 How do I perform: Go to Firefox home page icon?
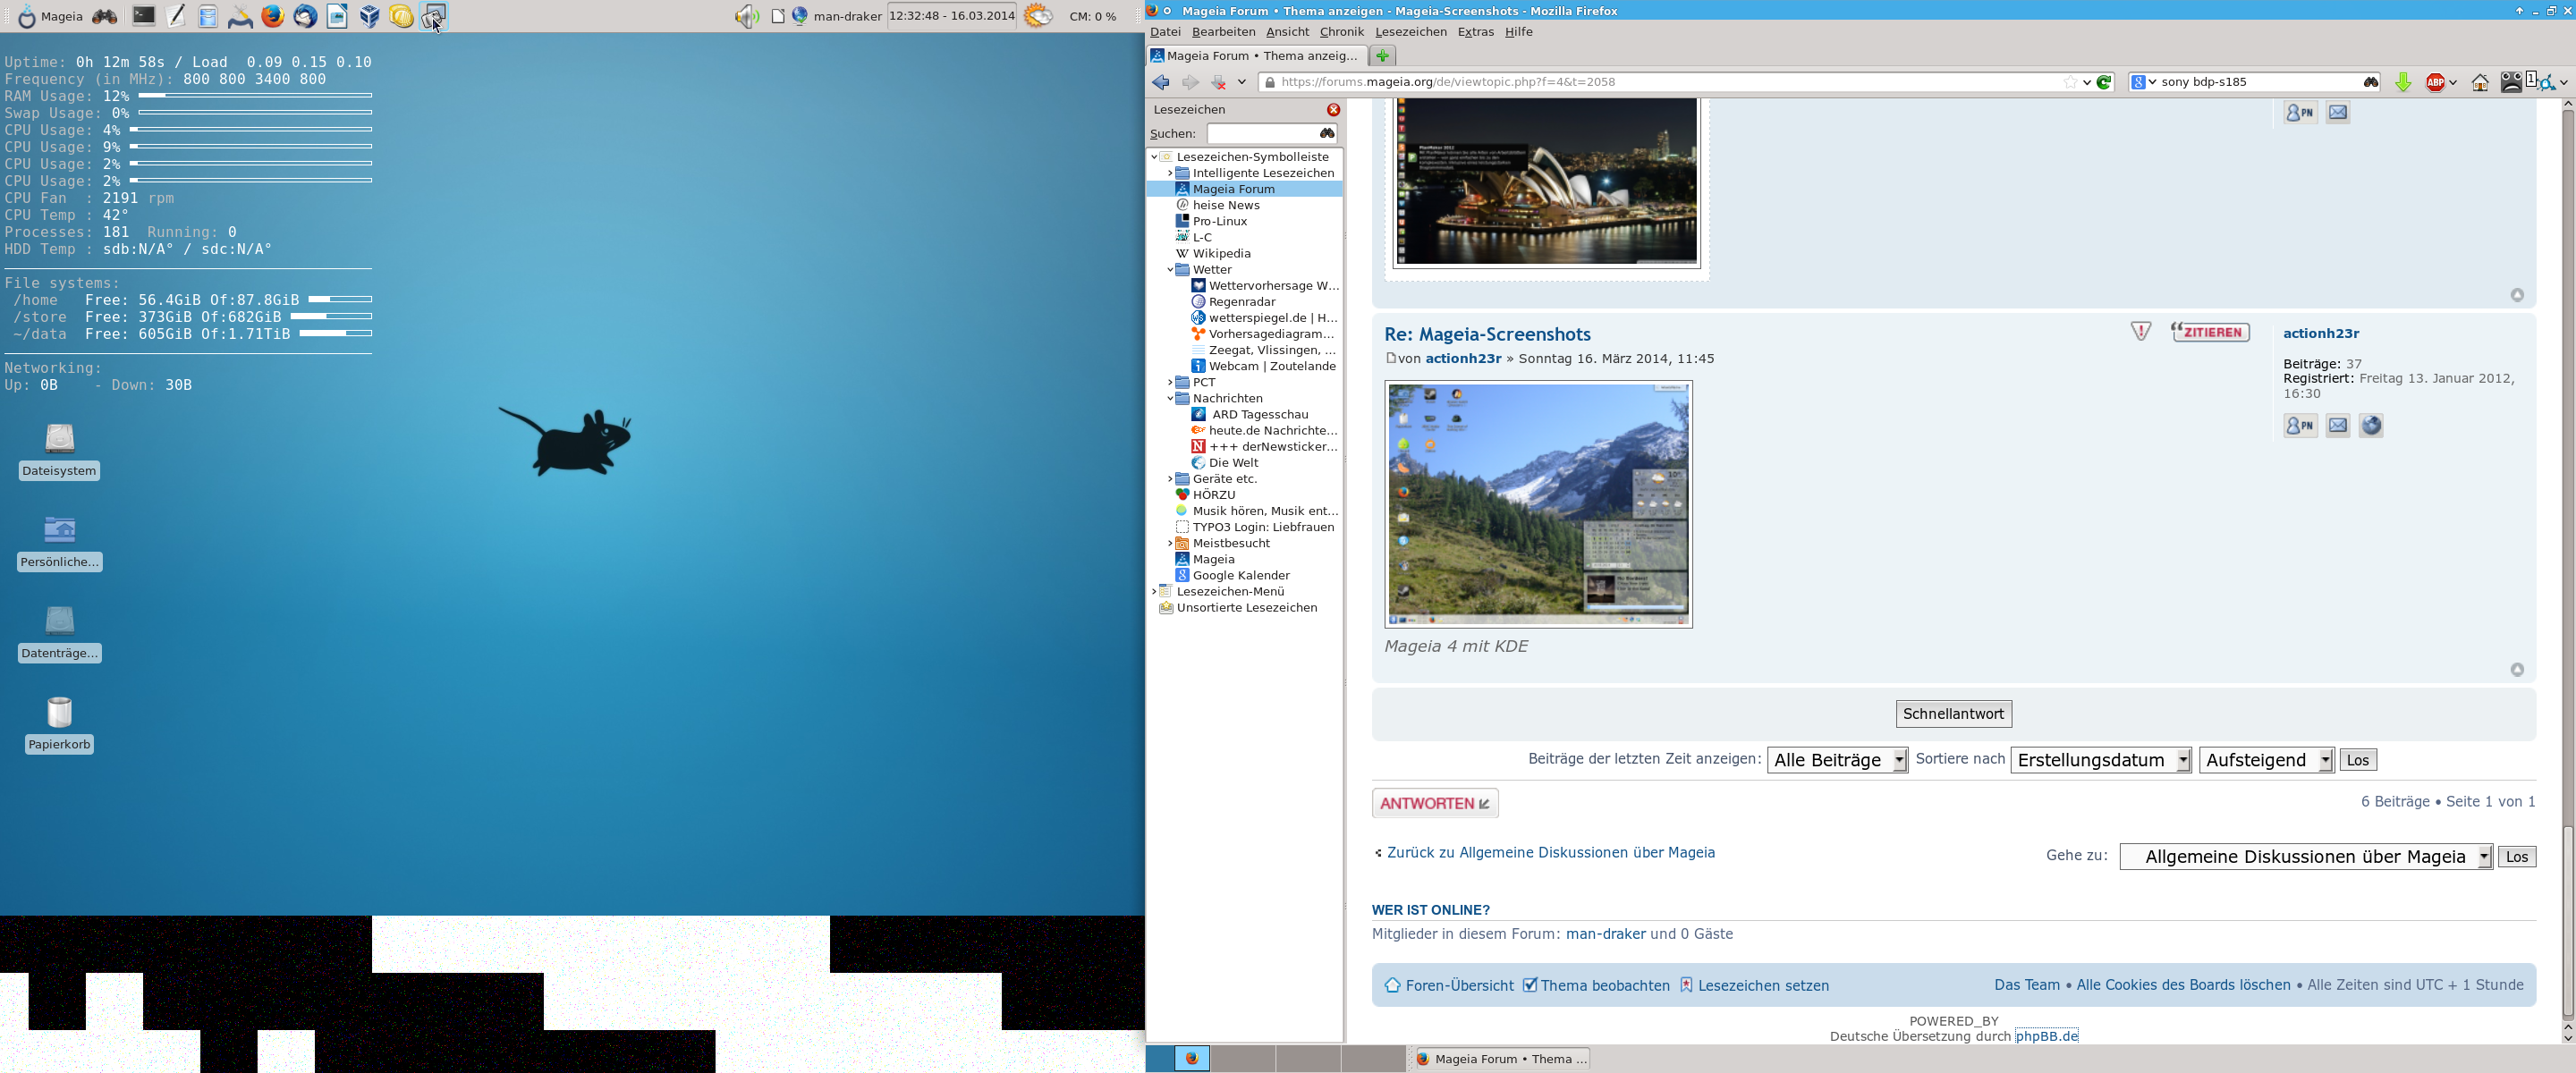point(2480,82)
